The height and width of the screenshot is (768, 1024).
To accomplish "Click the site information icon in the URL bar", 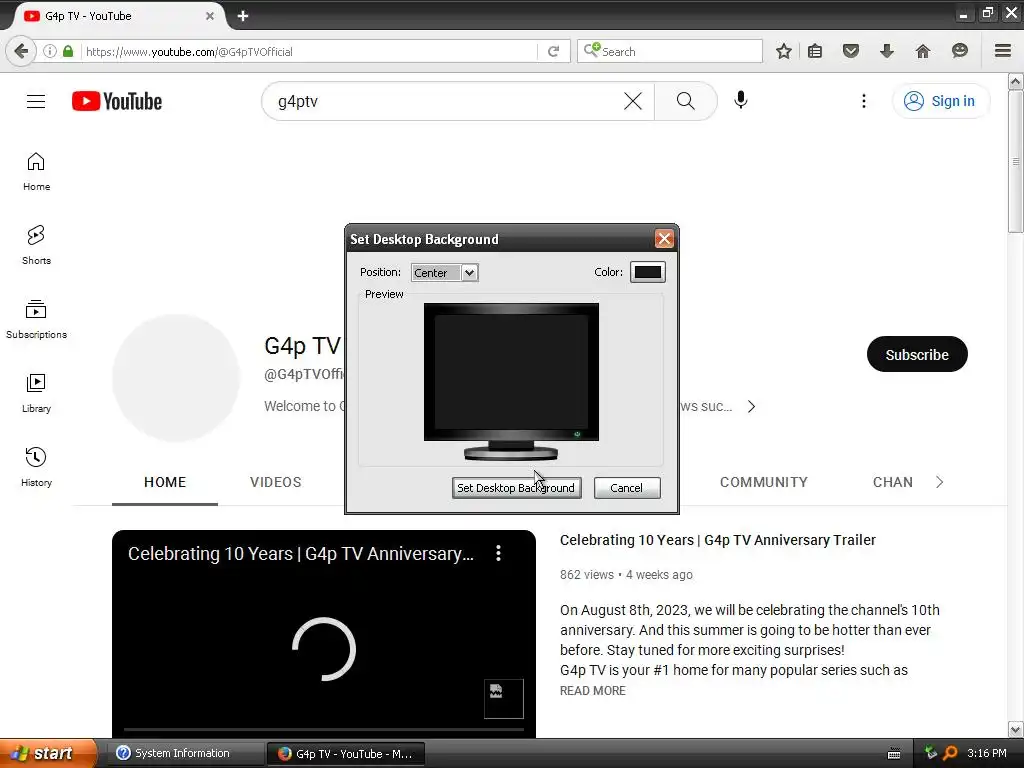I will [50, 51].
